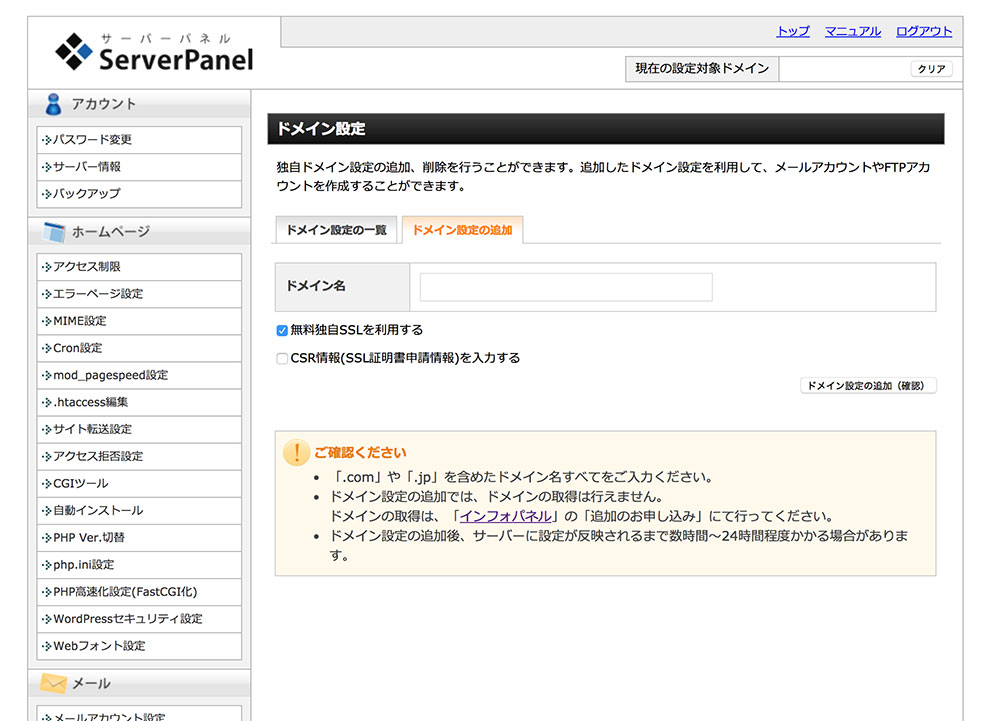
Task: Open the マニュアル link
Action: (x=853, y=31)
